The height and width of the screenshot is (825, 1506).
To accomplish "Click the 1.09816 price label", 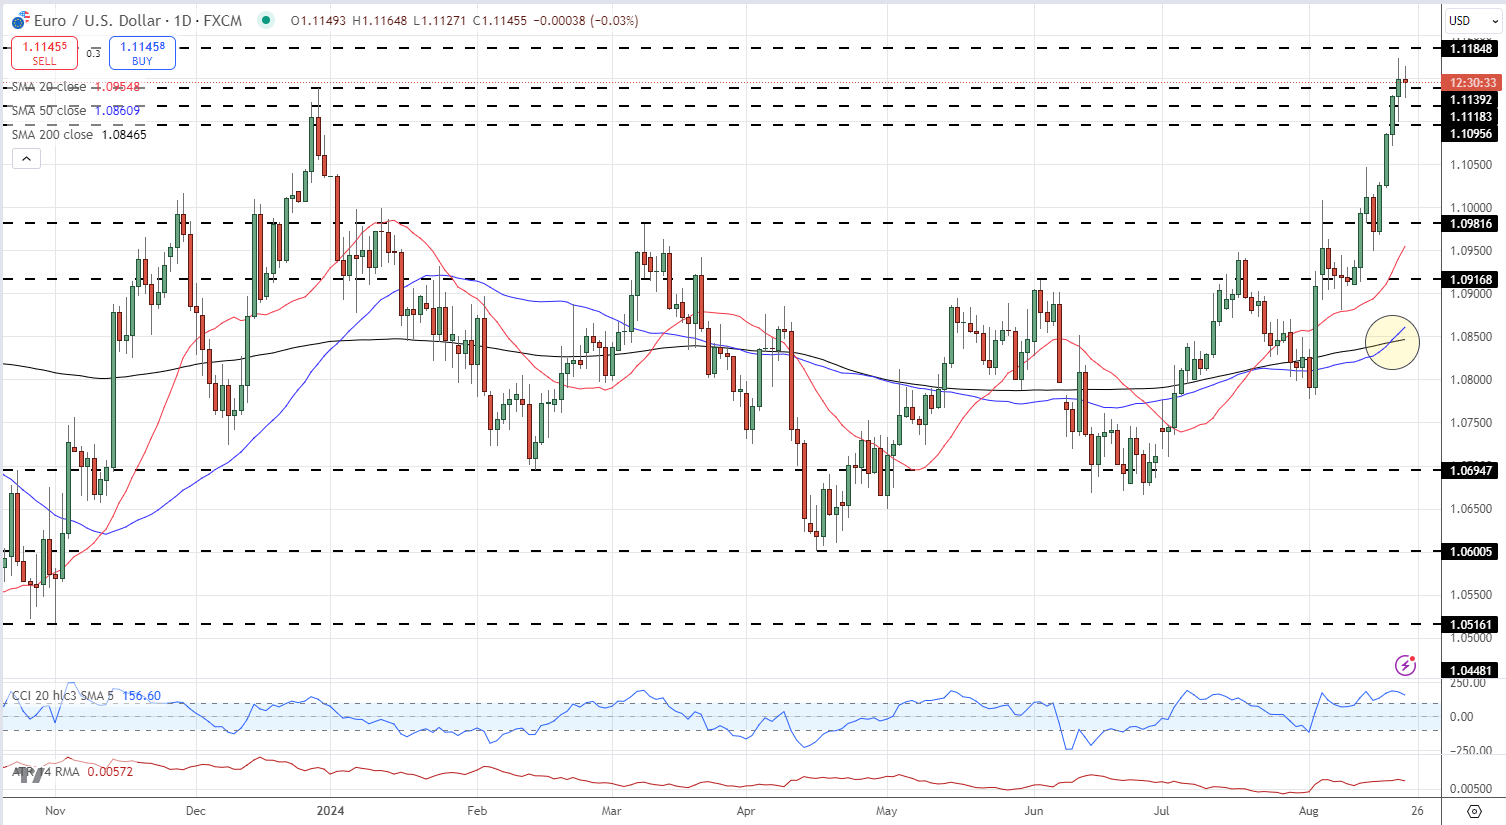I will tap(1471, 224).
